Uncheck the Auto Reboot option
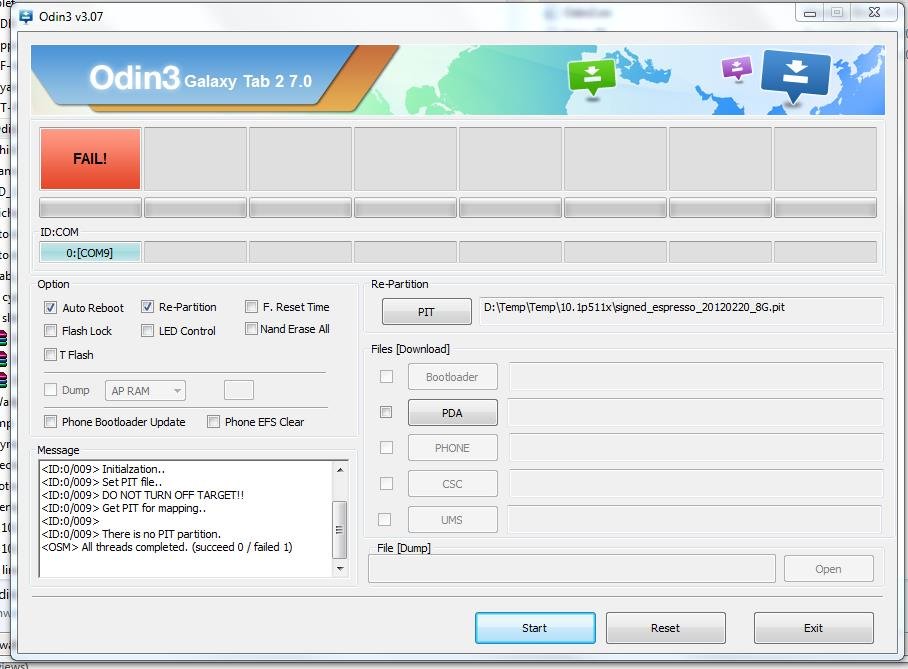Viewport: 908px width, 669px height. 50,308
